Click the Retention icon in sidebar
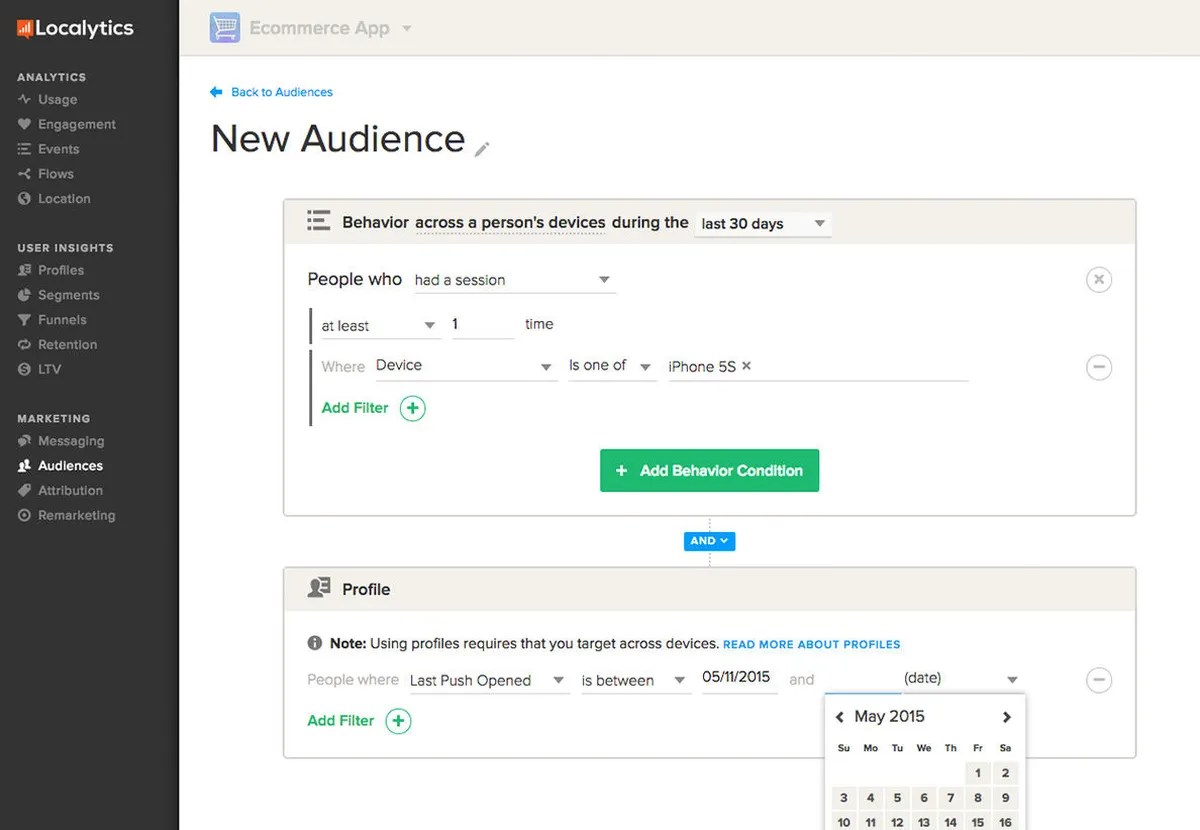 pyautogui.click(x=25, y=344)
